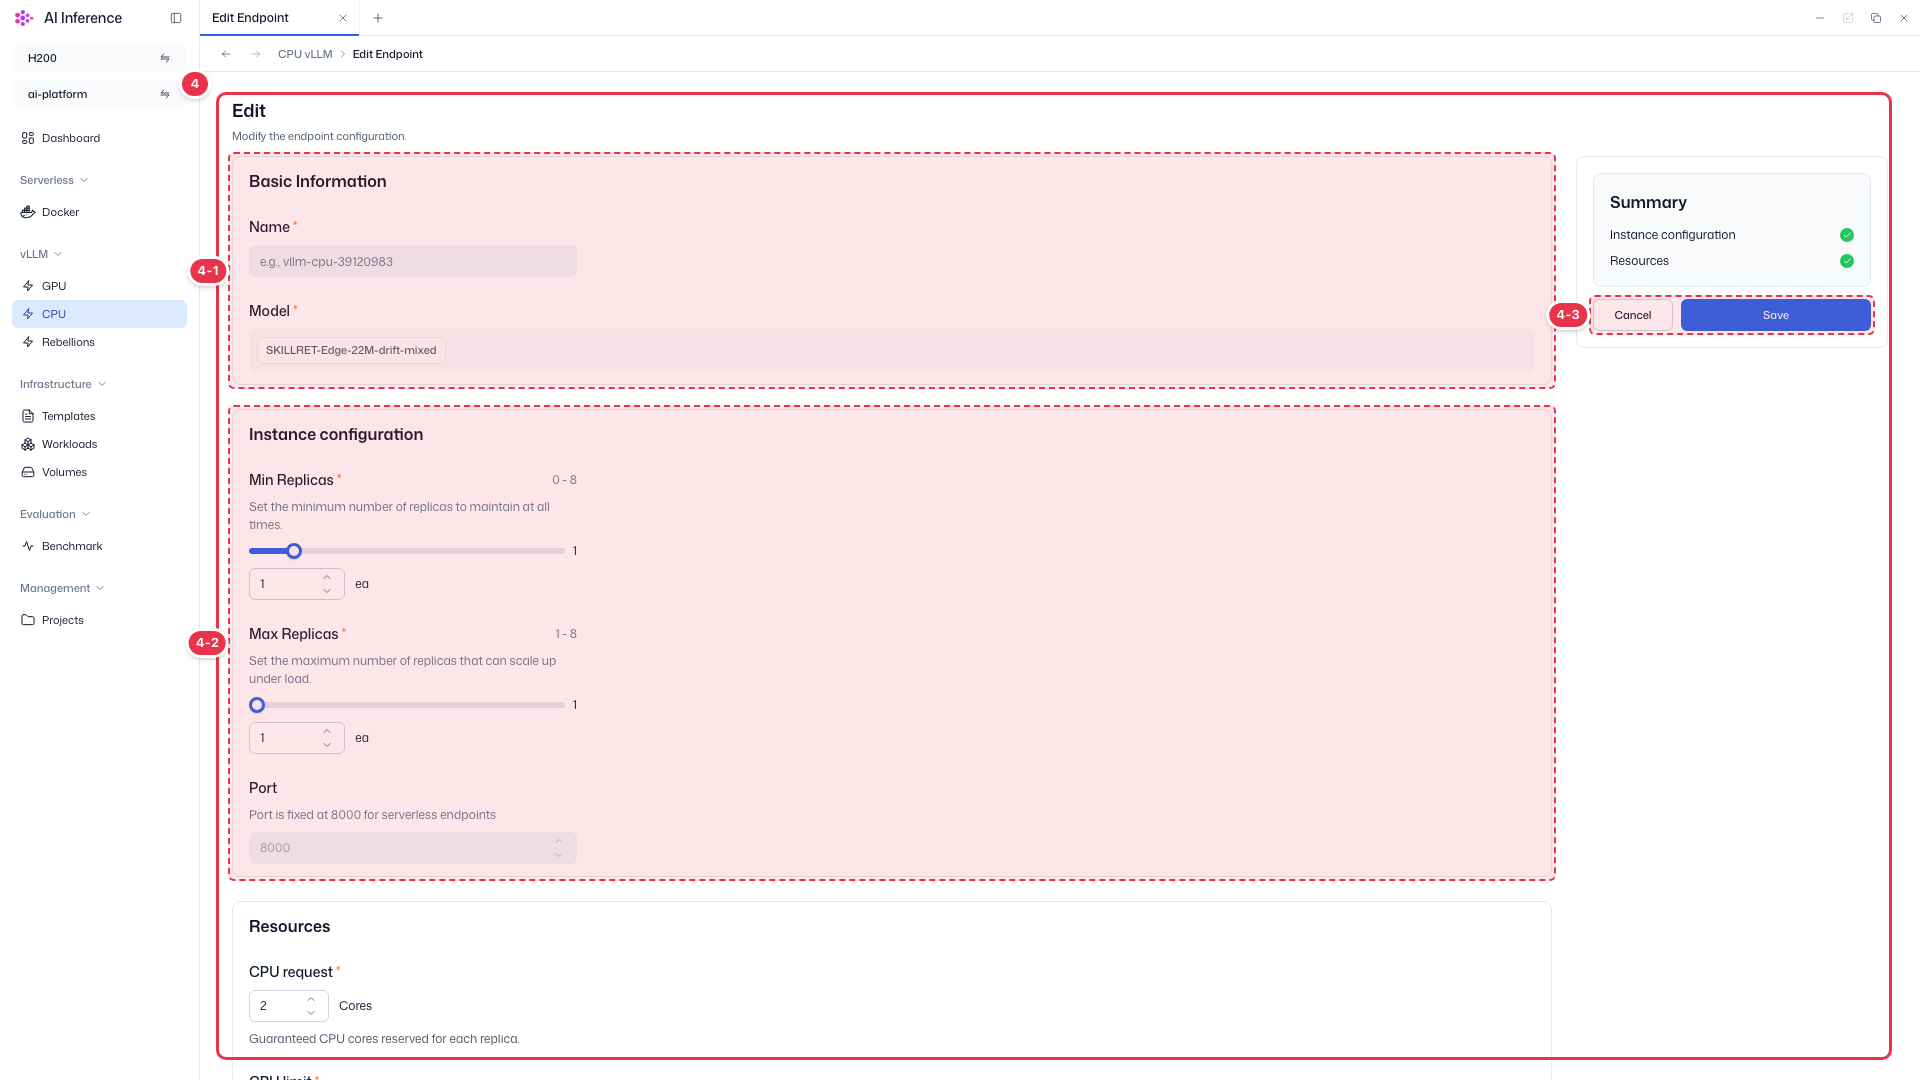Collapse the sidebar panel toggle icon
Screen dimensions: 1920x1080
176,18
